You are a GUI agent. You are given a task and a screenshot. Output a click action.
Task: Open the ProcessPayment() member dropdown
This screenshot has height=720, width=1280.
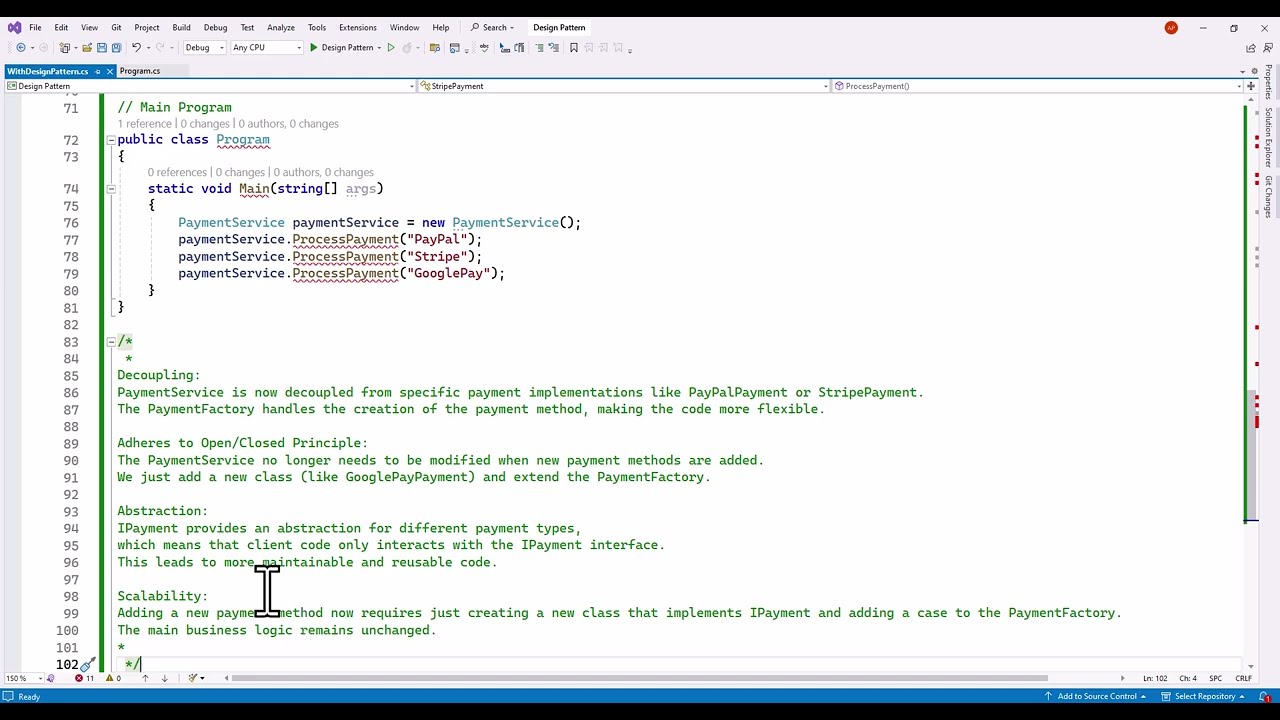(x=1037, y=86)
